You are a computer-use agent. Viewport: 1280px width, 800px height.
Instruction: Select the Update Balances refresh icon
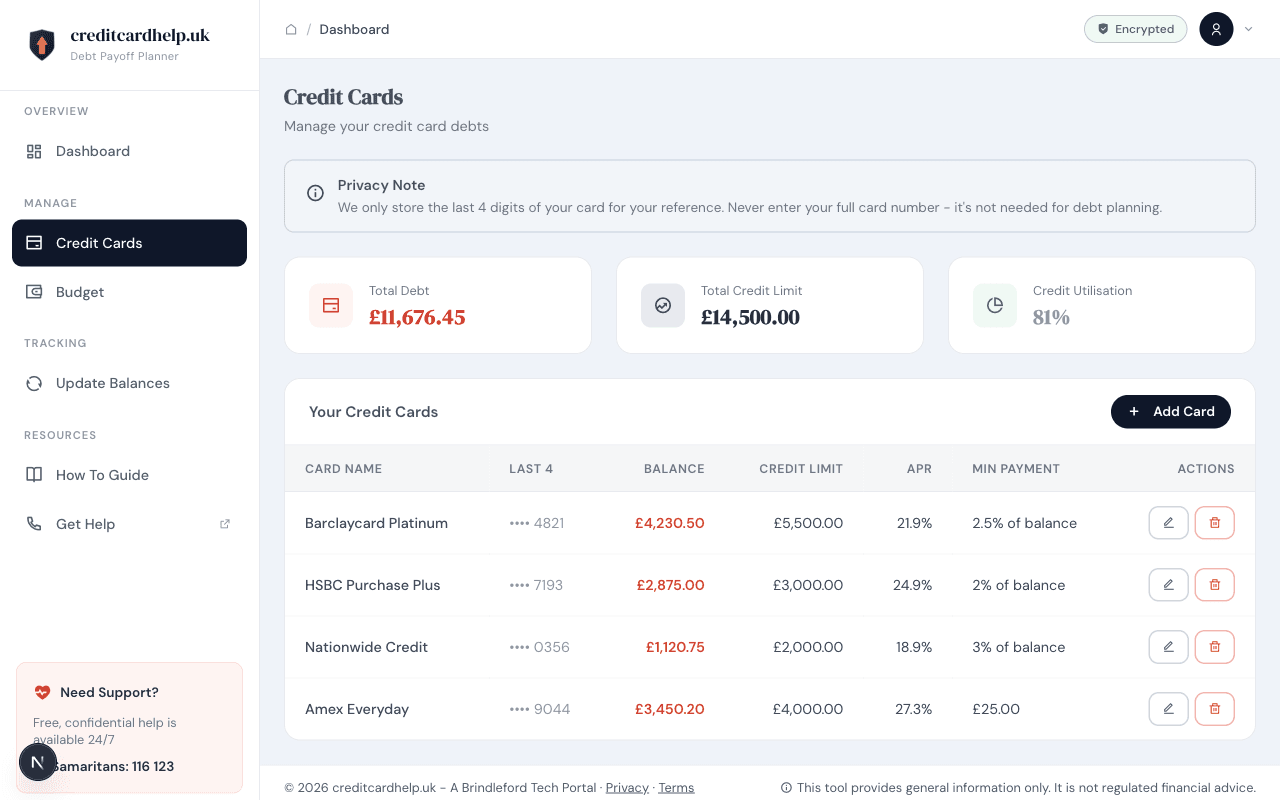point(34,383)
